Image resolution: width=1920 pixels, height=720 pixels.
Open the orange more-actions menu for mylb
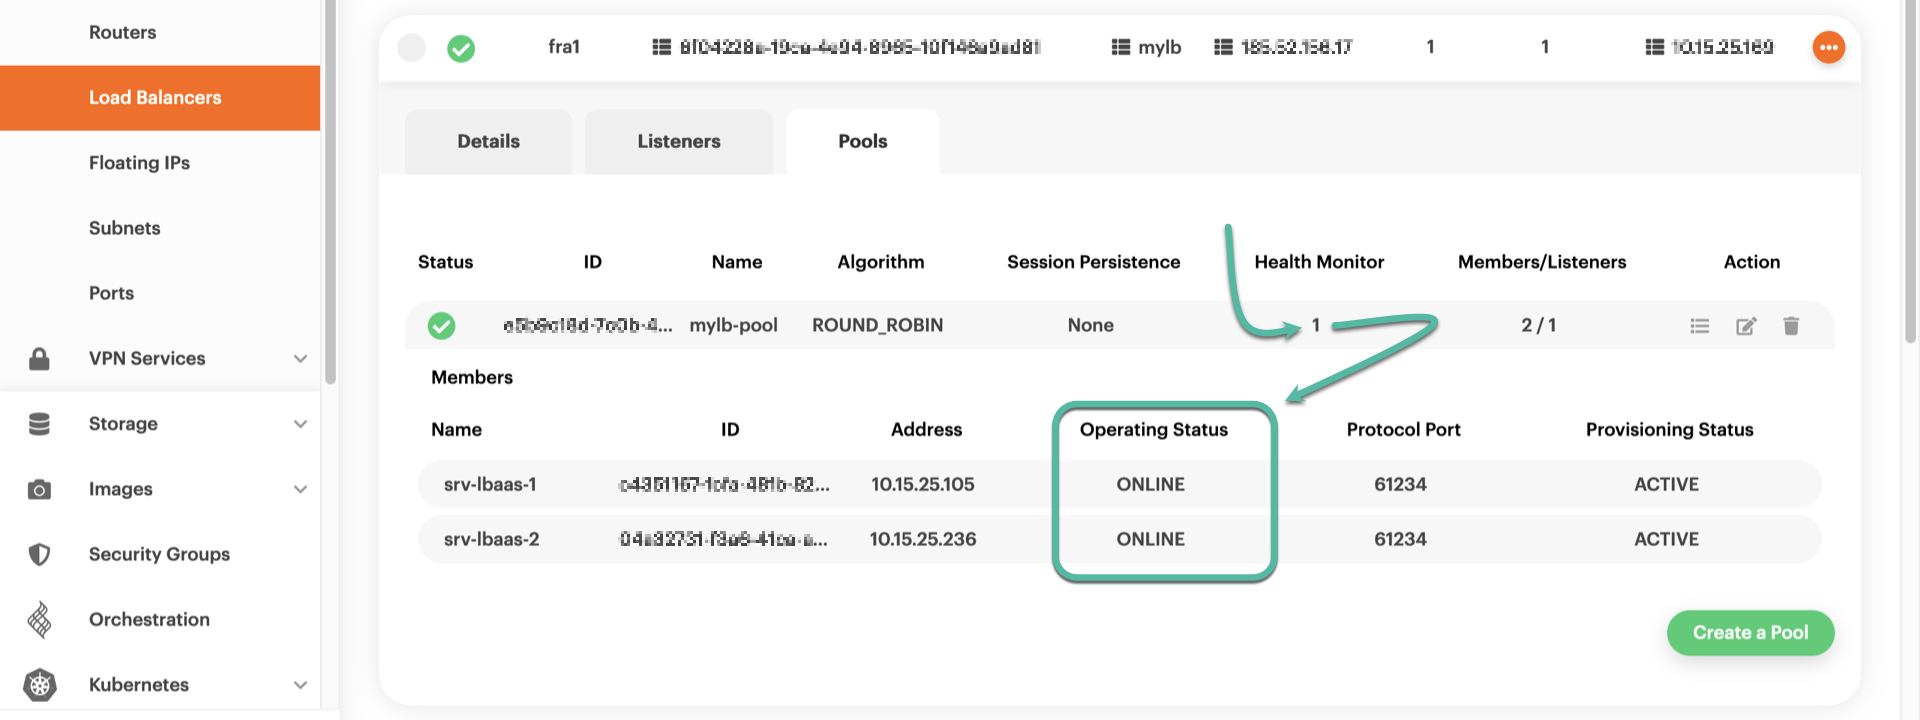[1828, 47]
